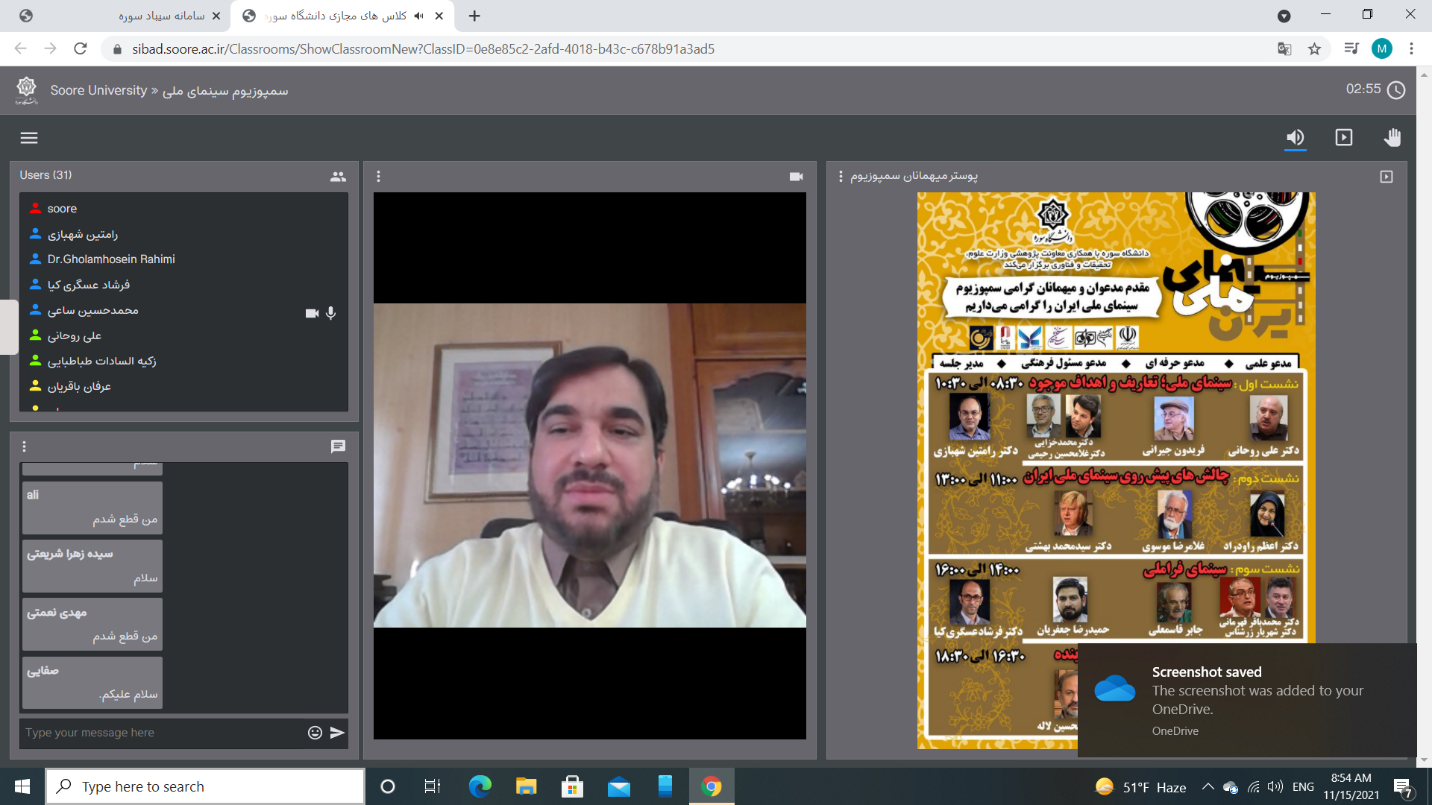The height and width of the screenshot is (805, 1432).
Task: Send the chat message
Action: tap(337, 733)
